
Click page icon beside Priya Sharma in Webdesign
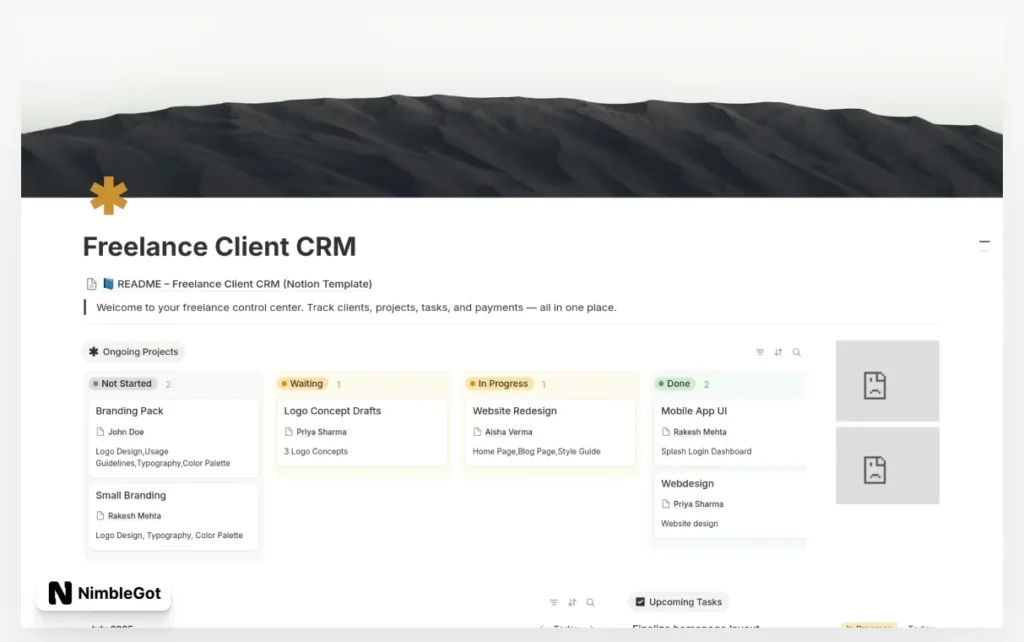(x=665, y=504)
